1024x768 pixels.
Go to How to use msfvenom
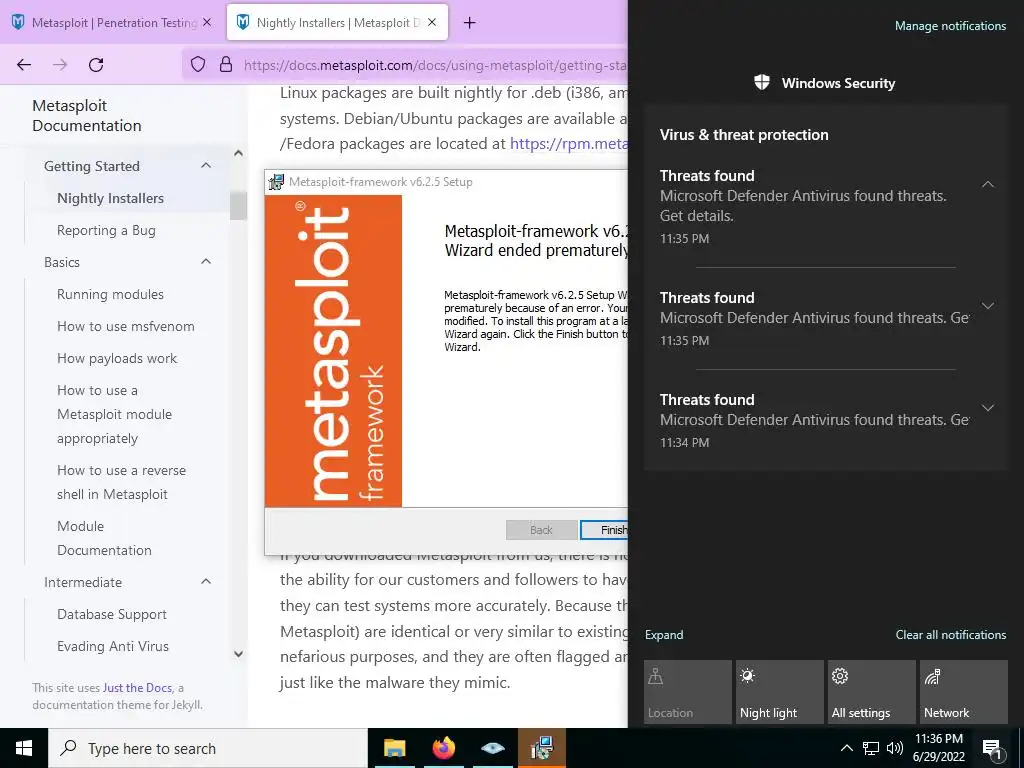[x=126, y=326]
